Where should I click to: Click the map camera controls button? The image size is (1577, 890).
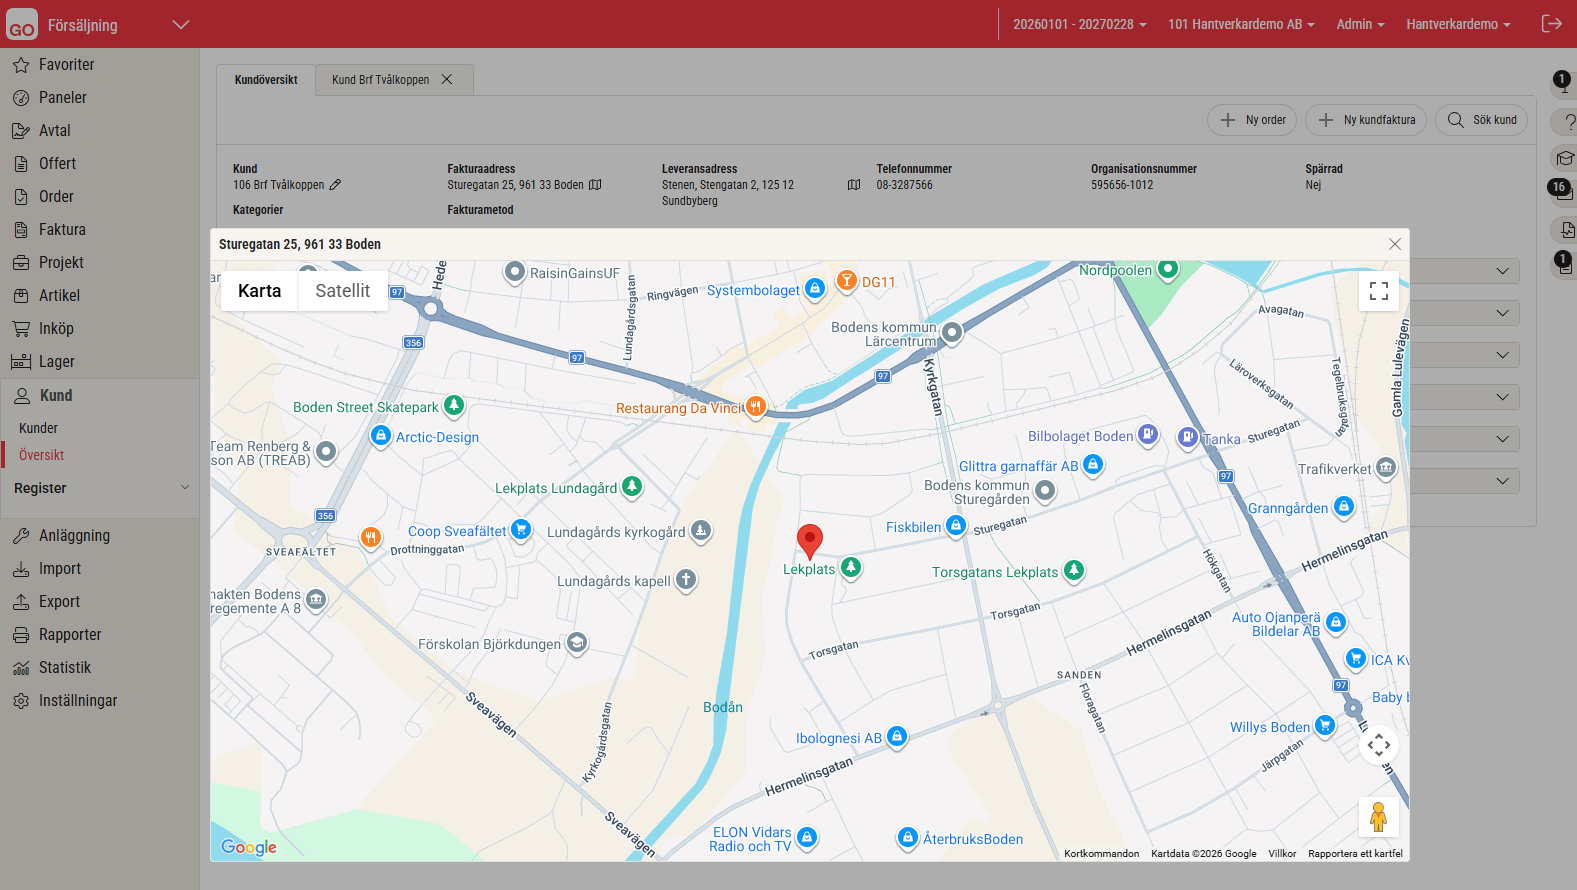[x=1379, y=745]
